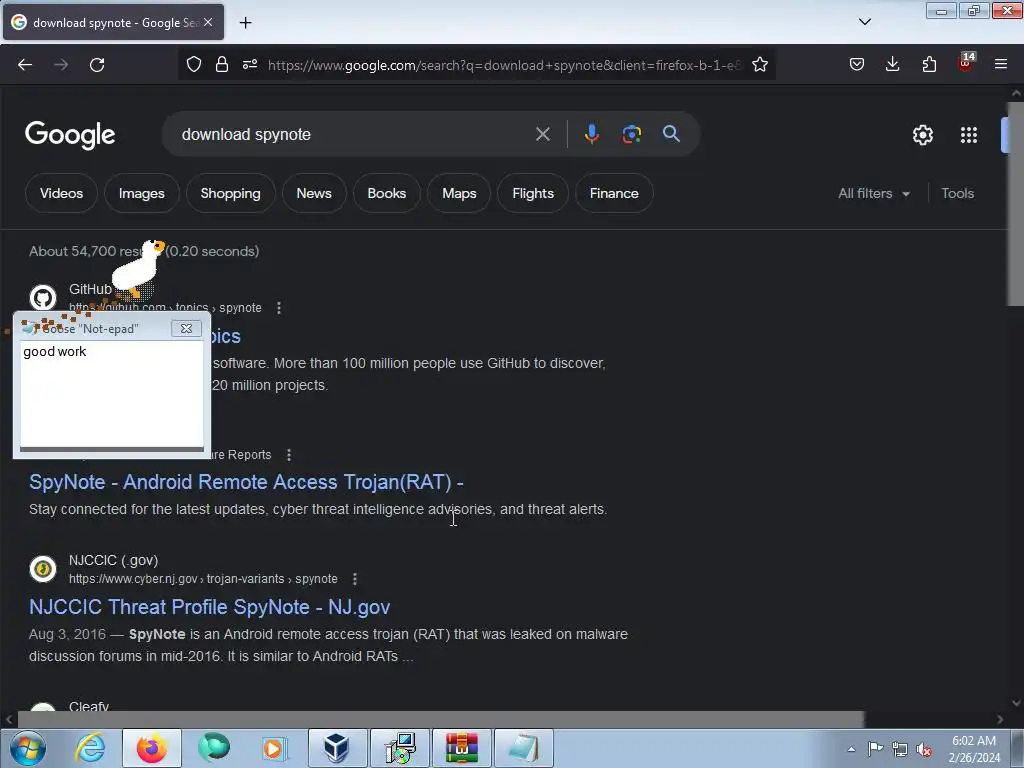1024x768 pixels.
Task: Open a new tab with plus button
Action: 246,23
